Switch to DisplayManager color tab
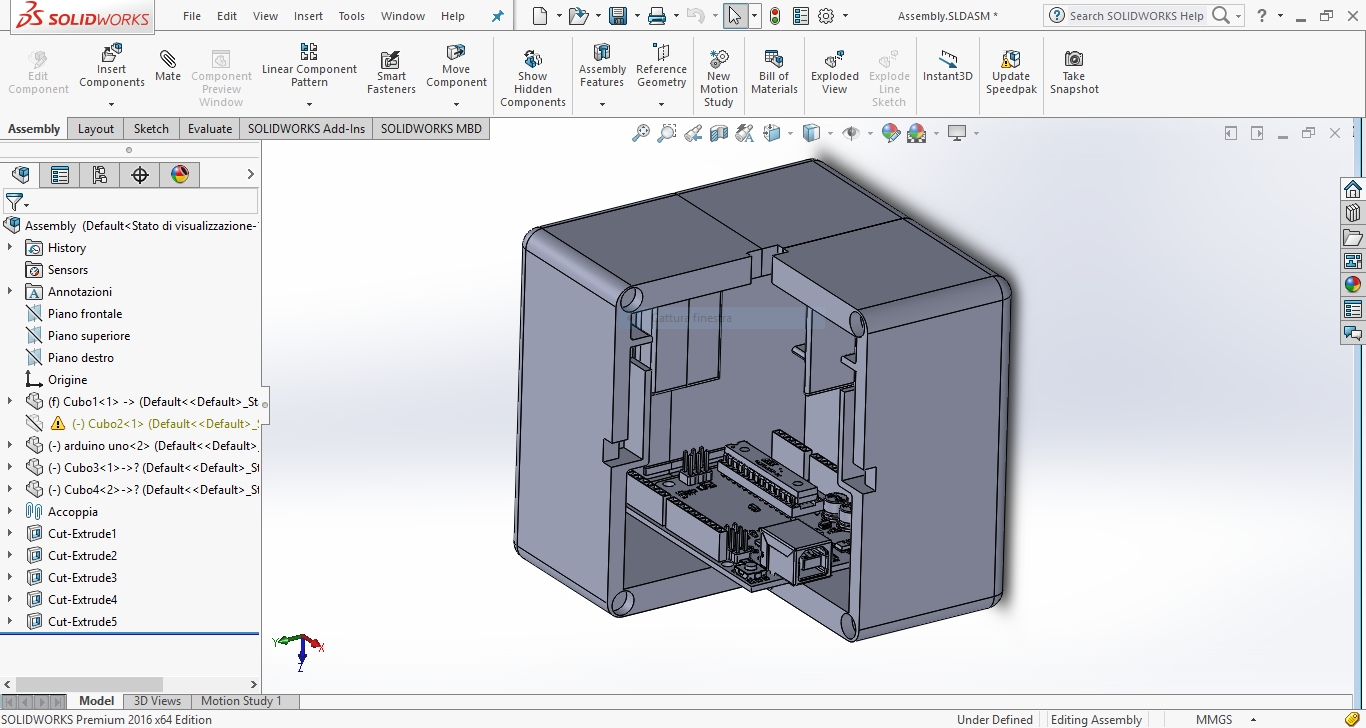 coord(180,175)
